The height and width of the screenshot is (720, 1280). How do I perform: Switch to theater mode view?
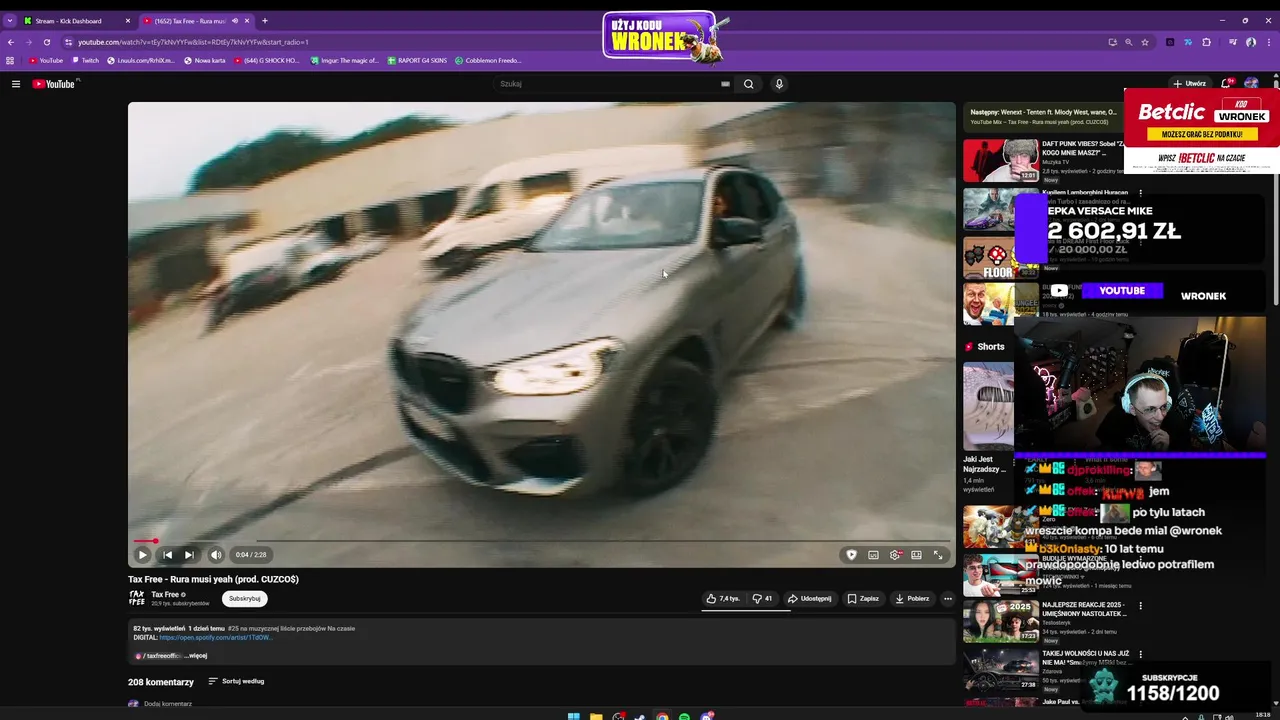click(x=916, y=555)
